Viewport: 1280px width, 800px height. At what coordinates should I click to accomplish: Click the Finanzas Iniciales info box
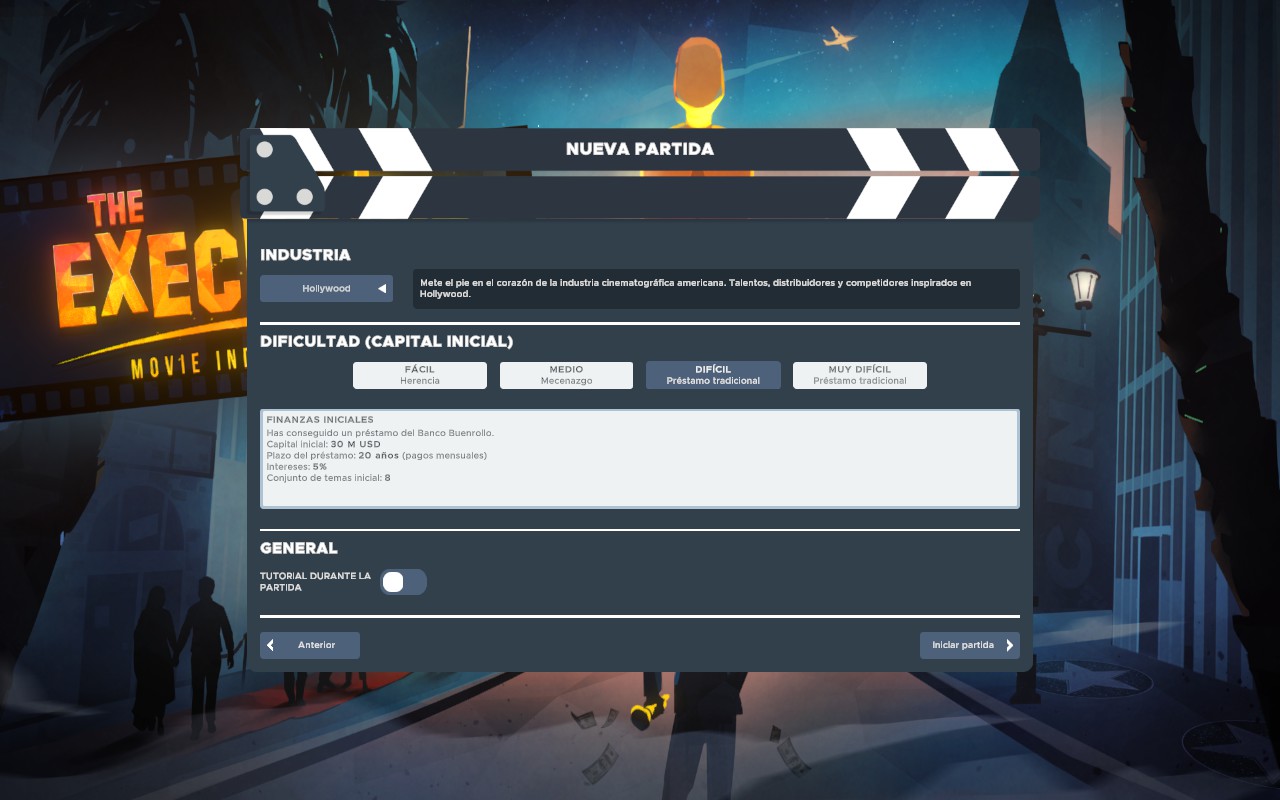tap(640, 459)
